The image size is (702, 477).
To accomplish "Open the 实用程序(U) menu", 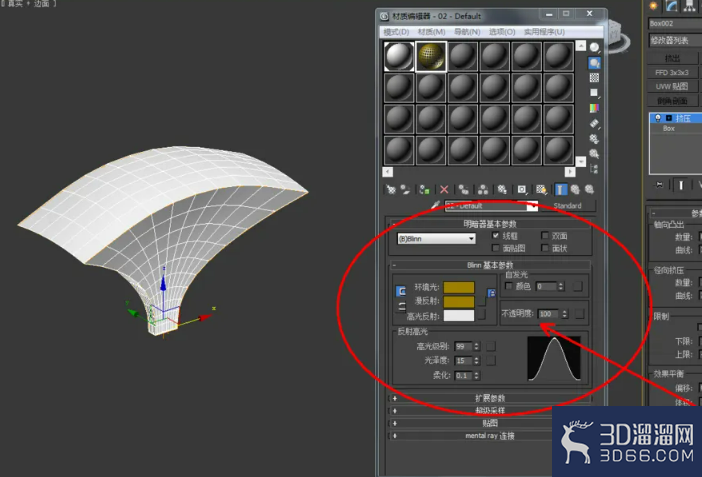I will tap(544, 32).
